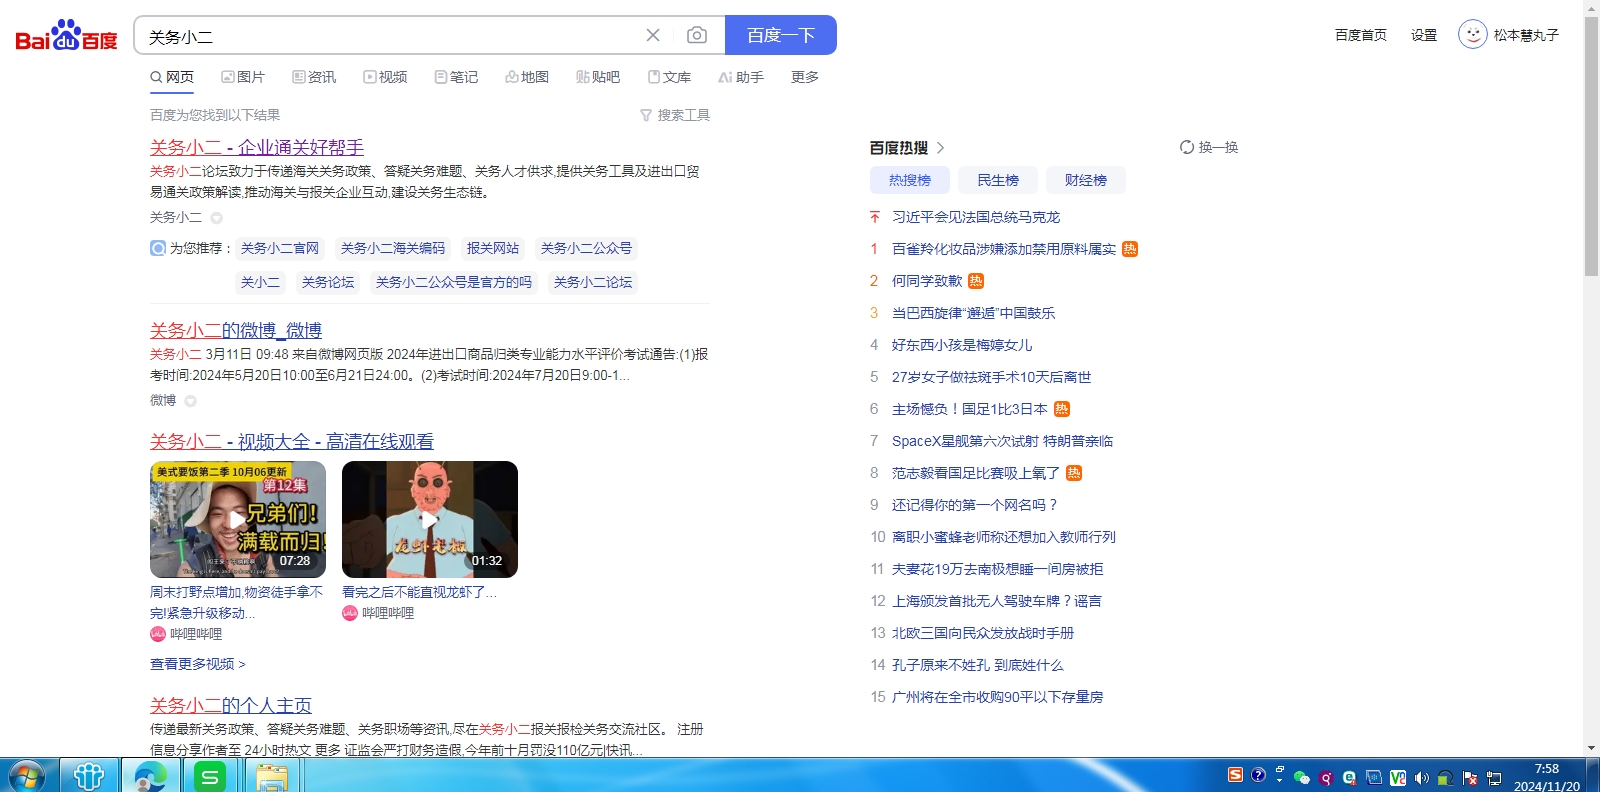
Task: Switch to 资讯 tab
Action: [x=314, y=77]
